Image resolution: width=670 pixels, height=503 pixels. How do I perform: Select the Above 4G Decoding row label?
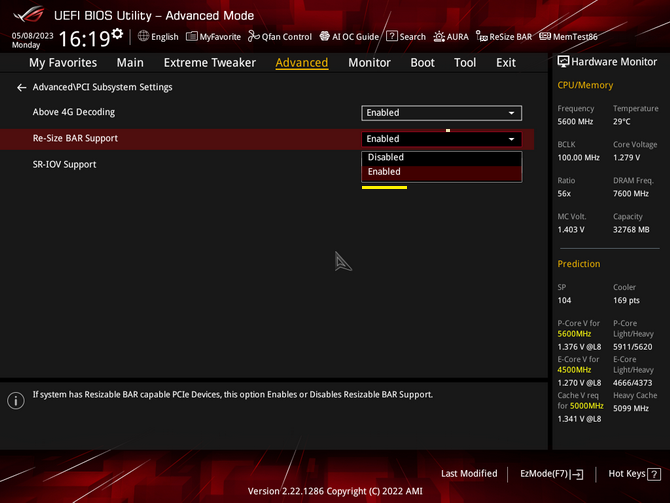click(x=74, y=112)
